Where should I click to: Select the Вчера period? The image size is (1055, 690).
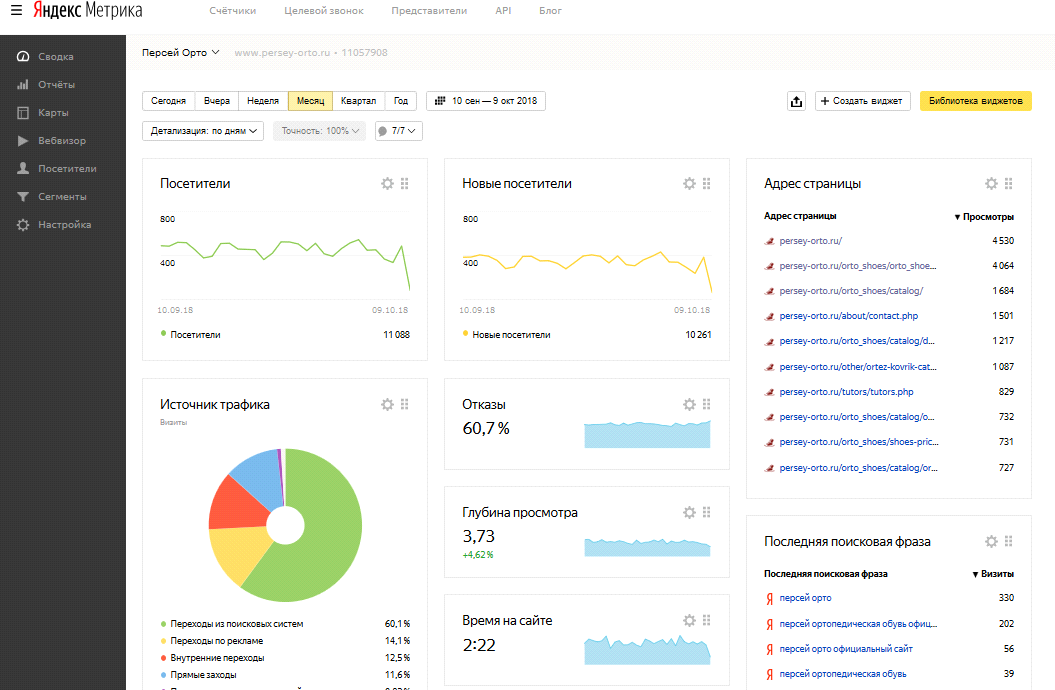click(x=217, y=101)
